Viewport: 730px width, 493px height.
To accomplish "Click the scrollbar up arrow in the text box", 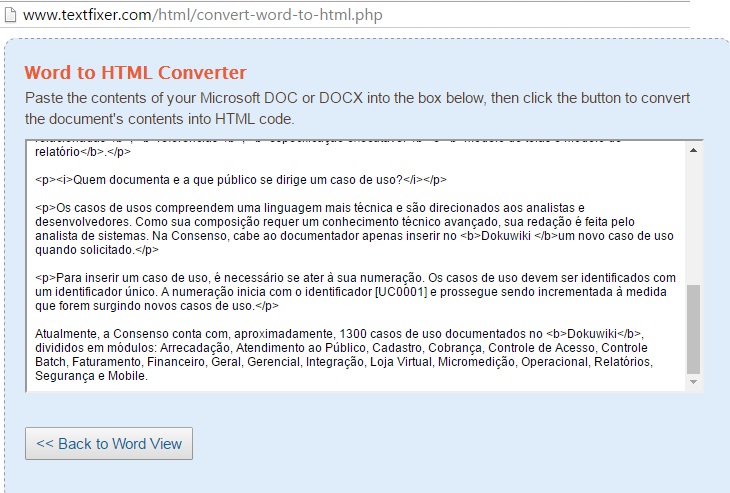I will click(x=693, y=149).
